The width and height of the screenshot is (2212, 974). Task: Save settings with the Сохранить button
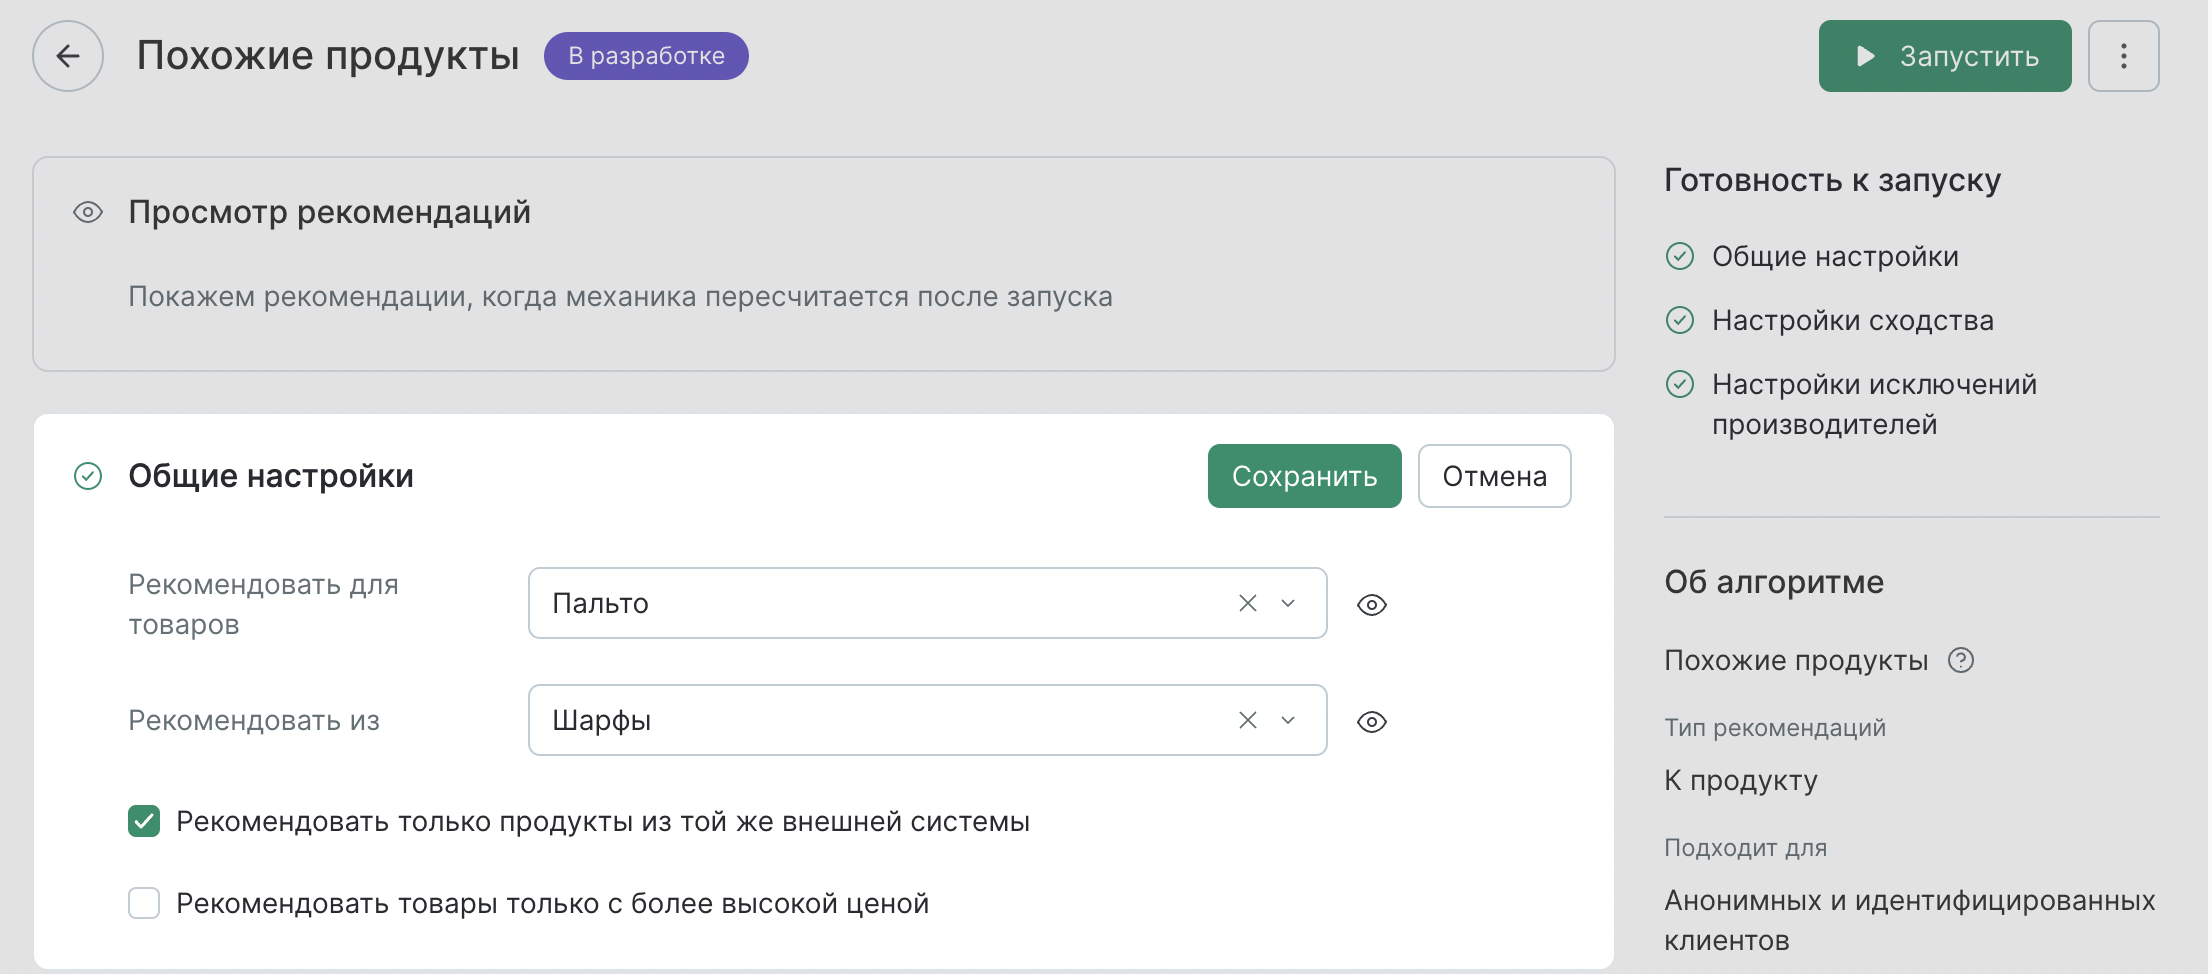coord(1304,476)
